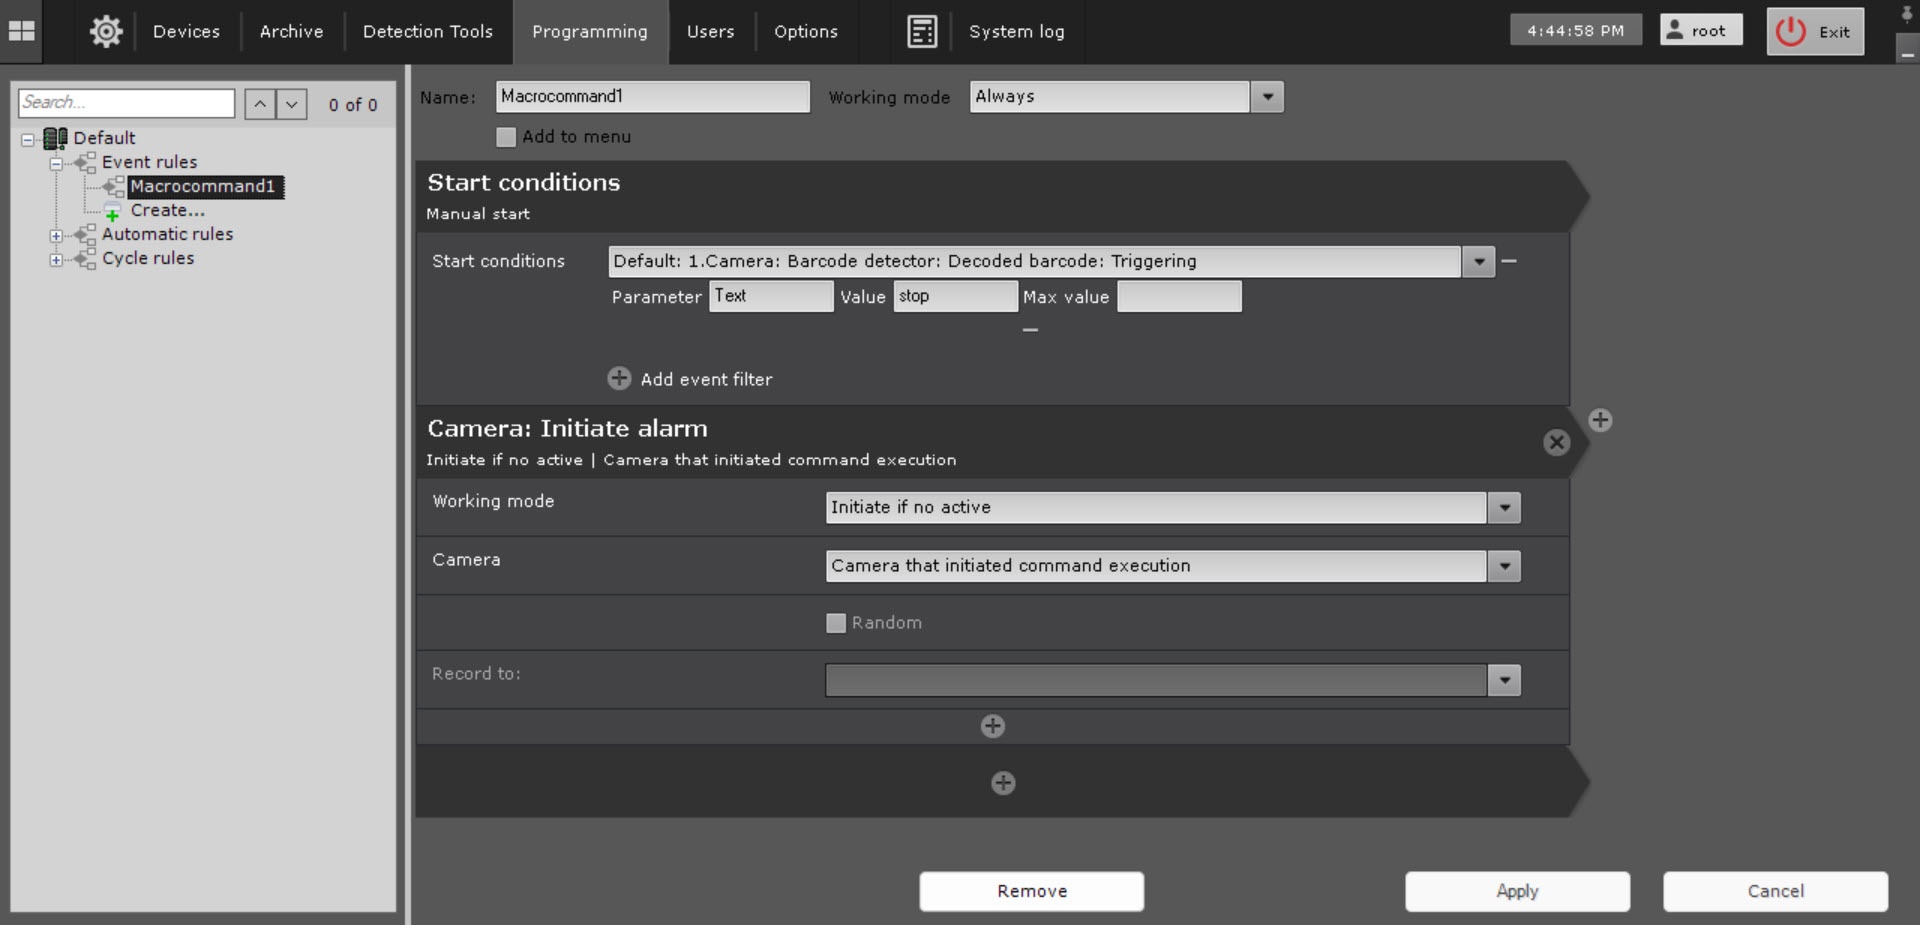Image resolution: width=1920 pixels, height=925 pixels.
Task: Toggle the Random checkbox
Action: pyautogui.click(x=836, y=623)
